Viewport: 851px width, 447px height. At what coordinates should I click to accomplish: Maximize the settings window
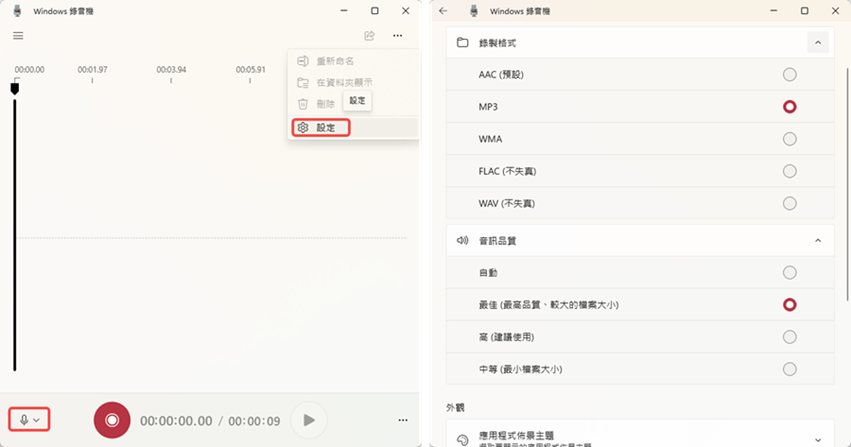pos(804,11)
